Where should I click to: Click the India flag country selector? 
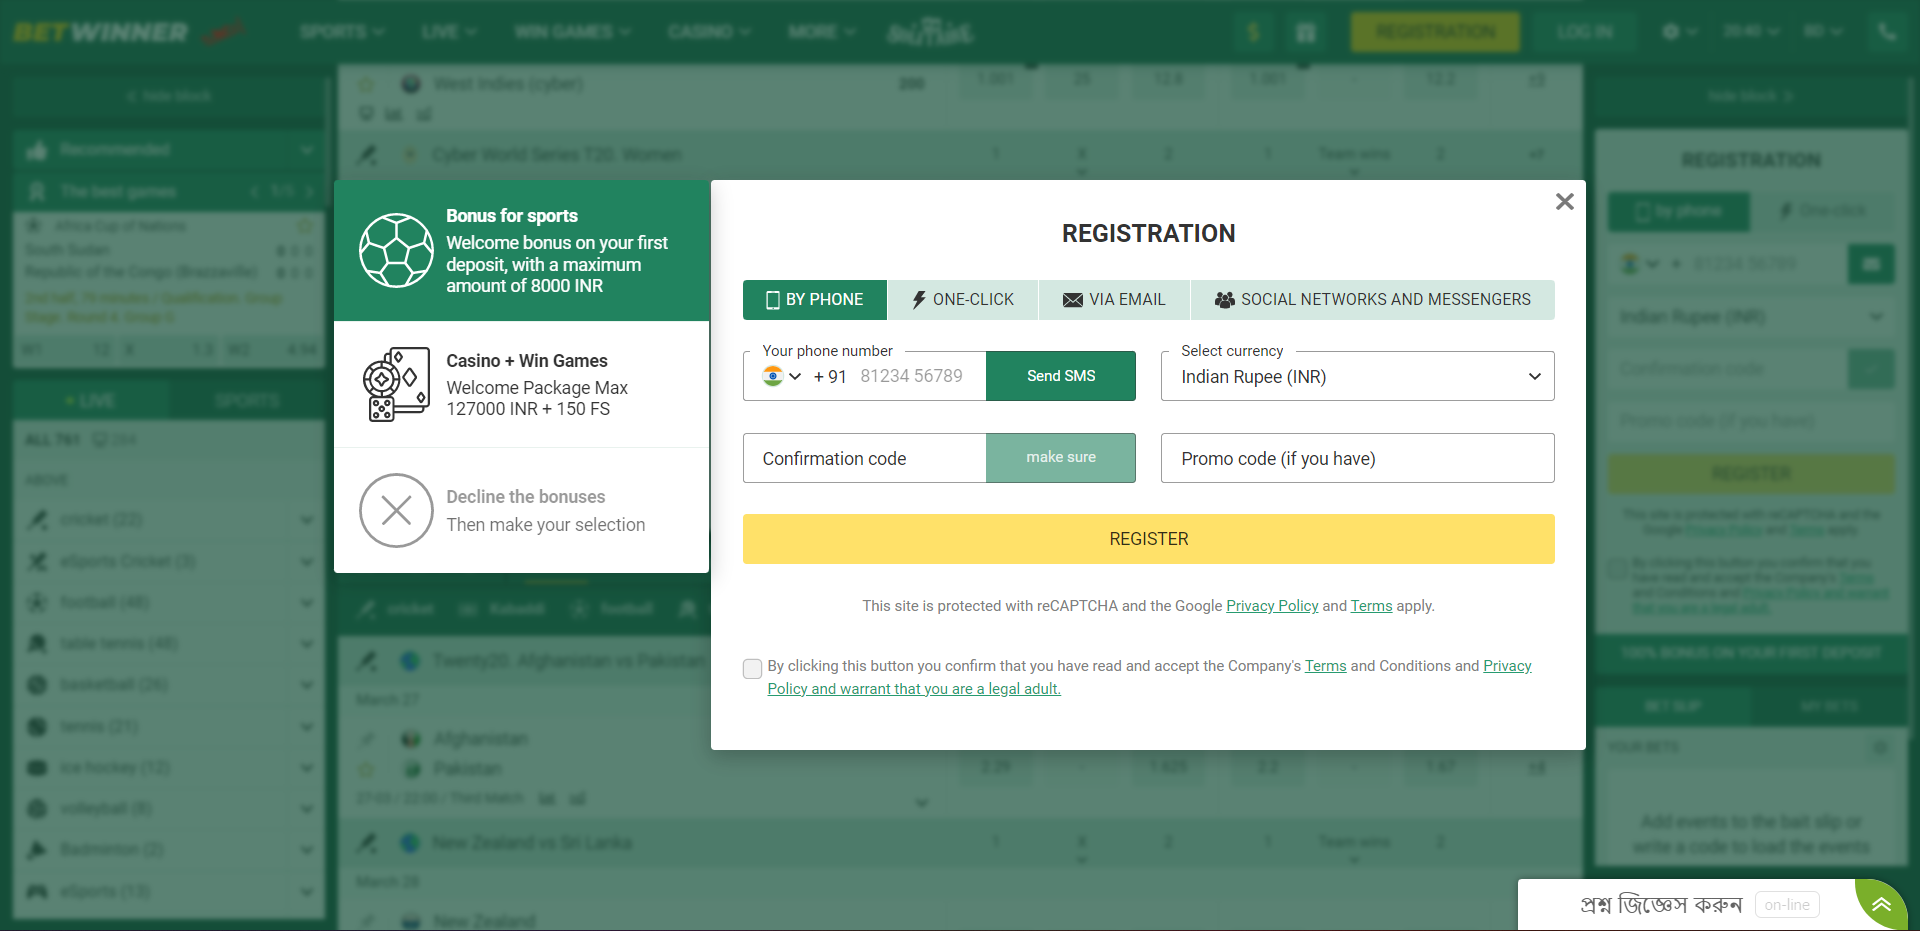782,377
